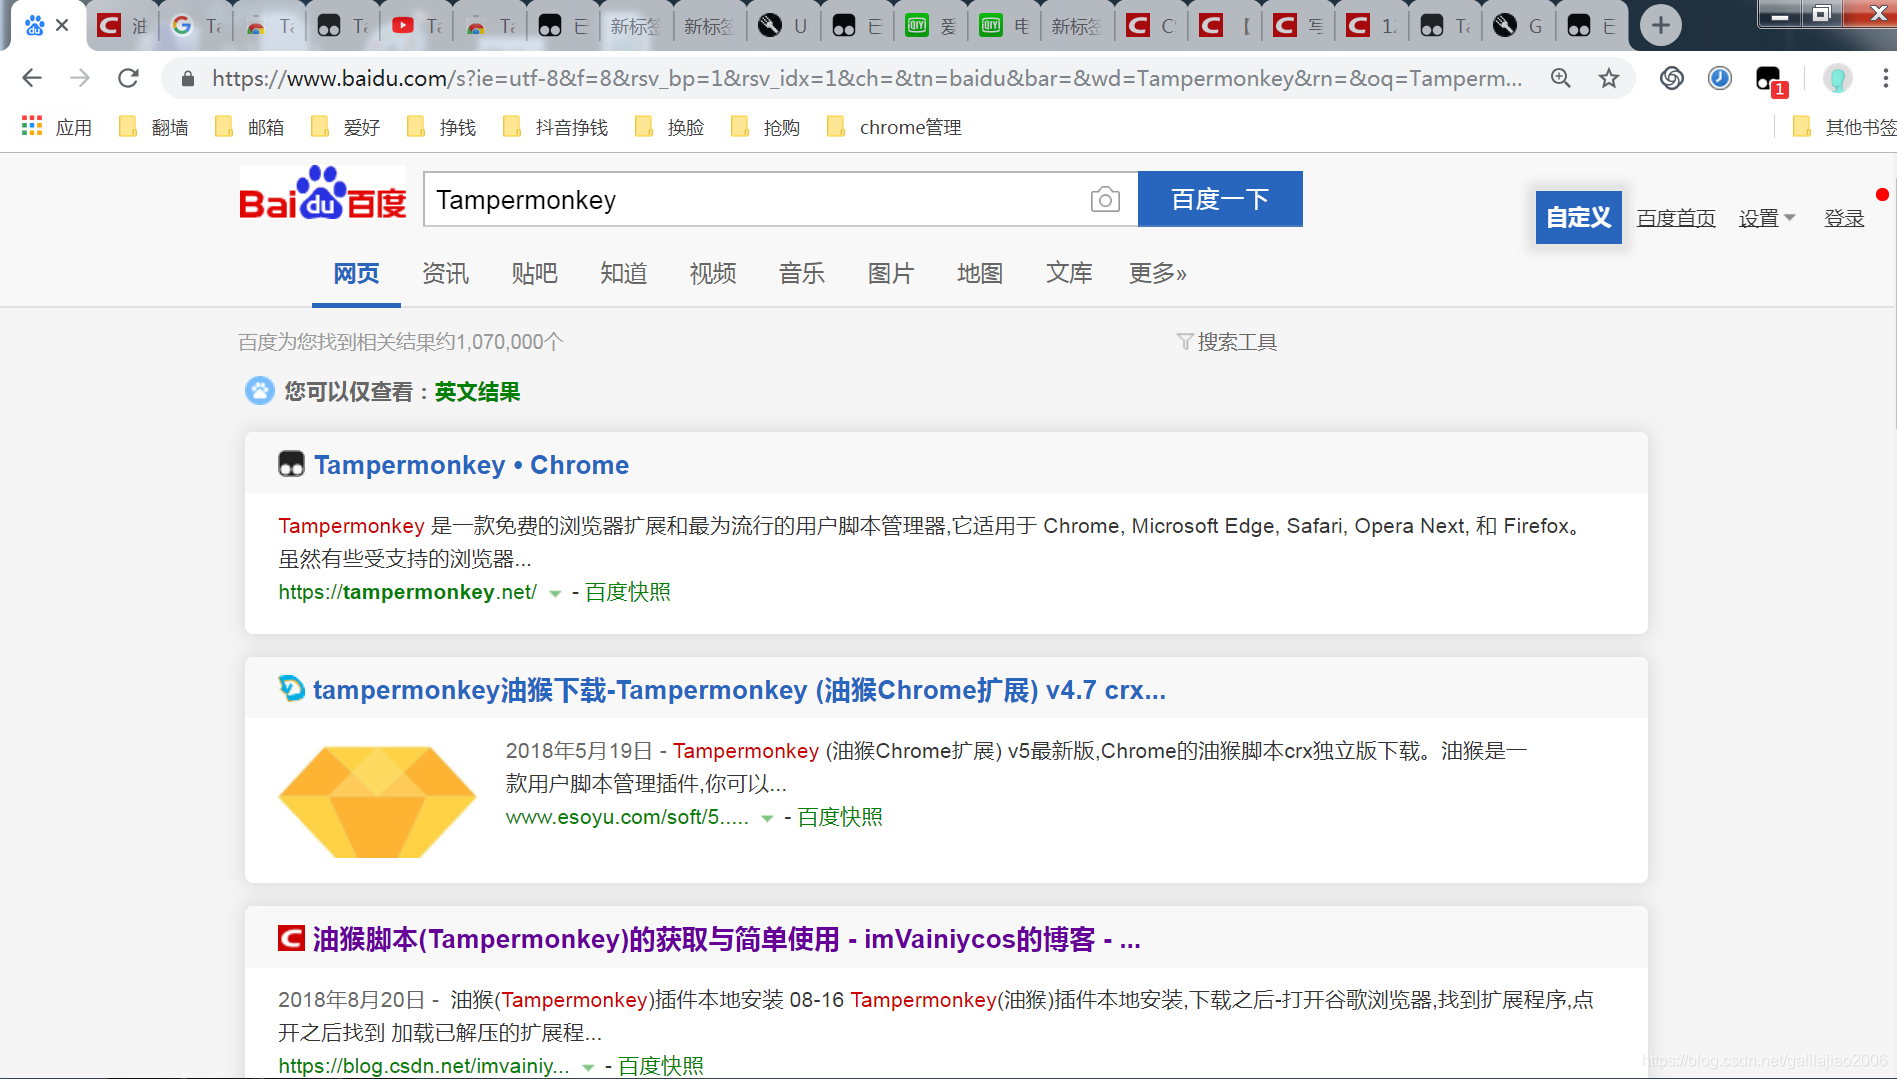Open the 邮箱 bookmark folder
Screen dimensions: 1897x1079
250,127
